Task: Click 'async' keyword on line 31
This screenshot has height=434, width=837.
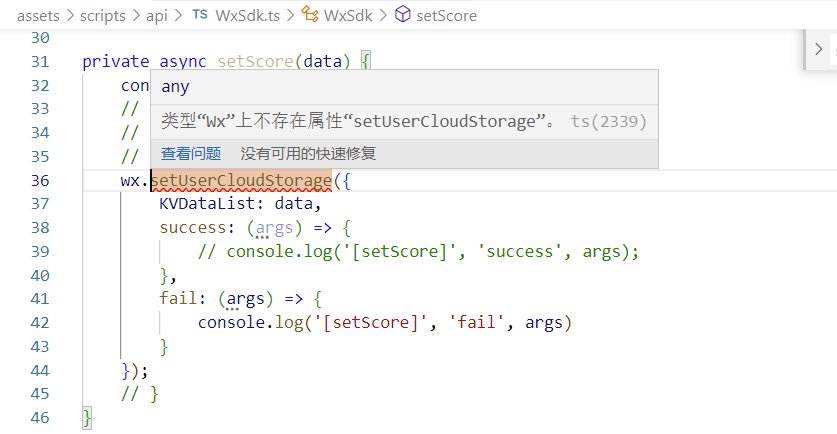Action: click(183, 62)
